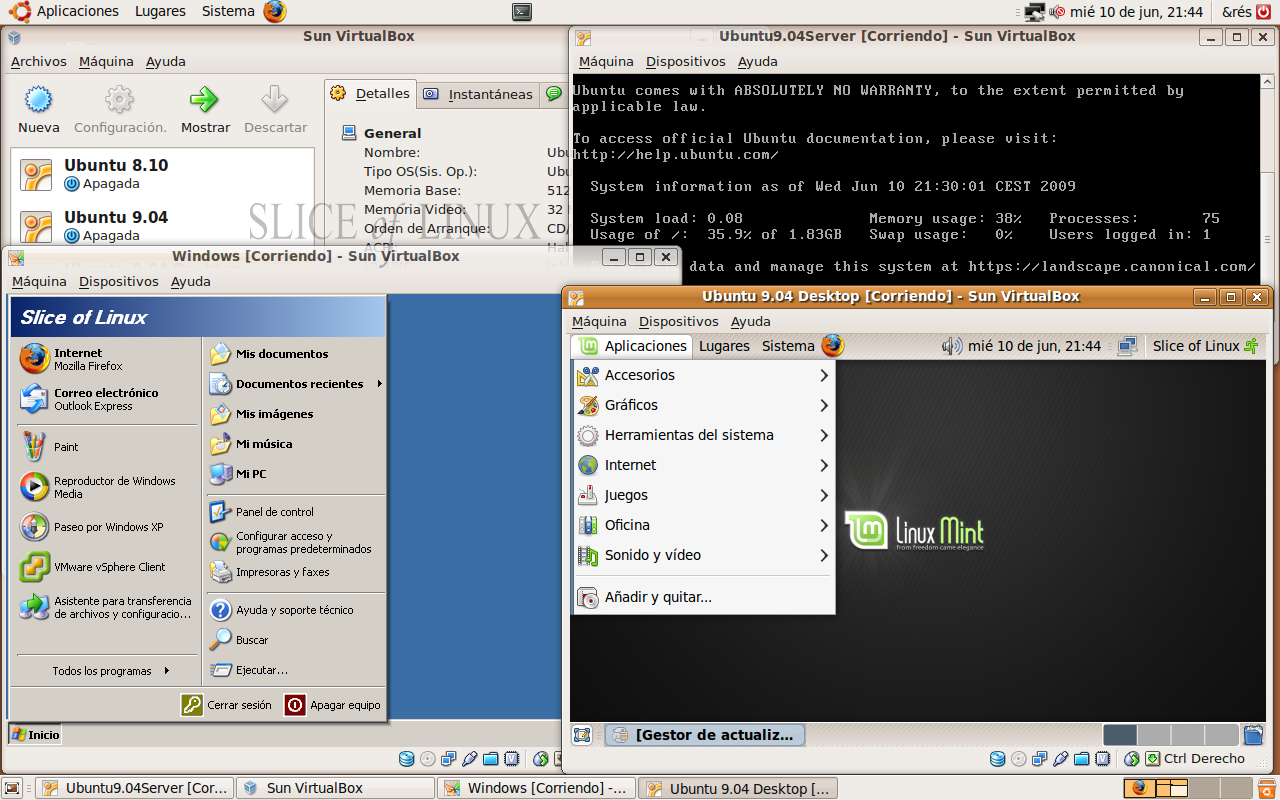This screenshot has width=1280, height=800.
Task: Click the Inicio button on the Windows taskbar
Action: point(32,733)
